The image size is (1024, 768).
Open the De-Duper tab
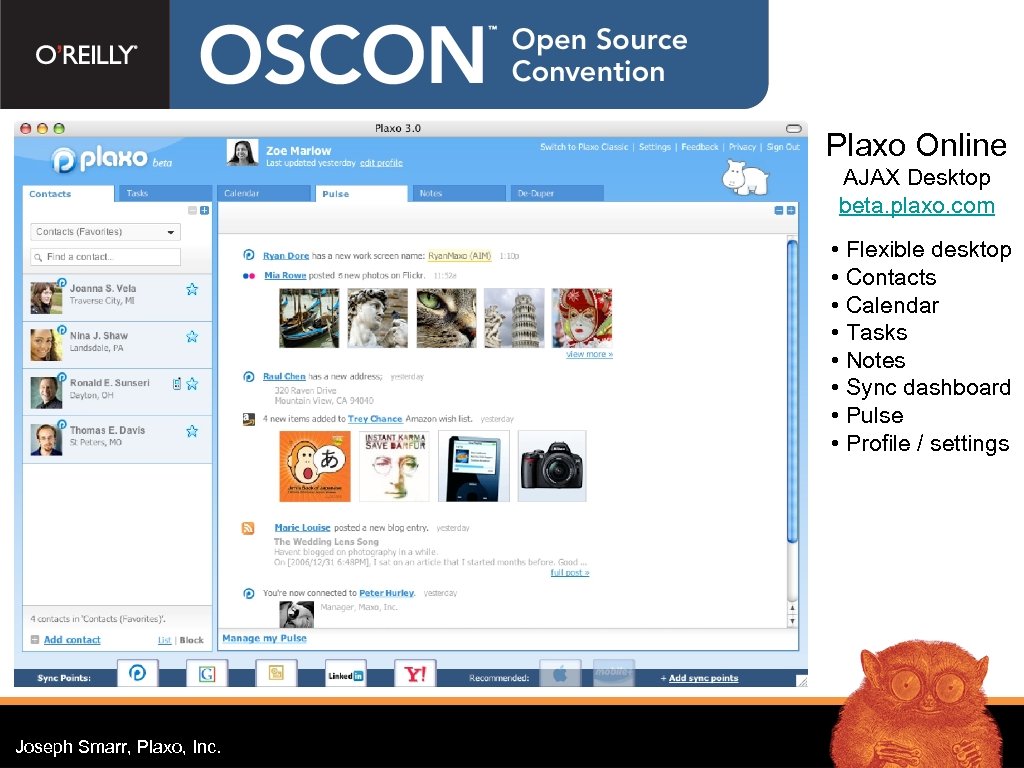[x=546, y=193]
